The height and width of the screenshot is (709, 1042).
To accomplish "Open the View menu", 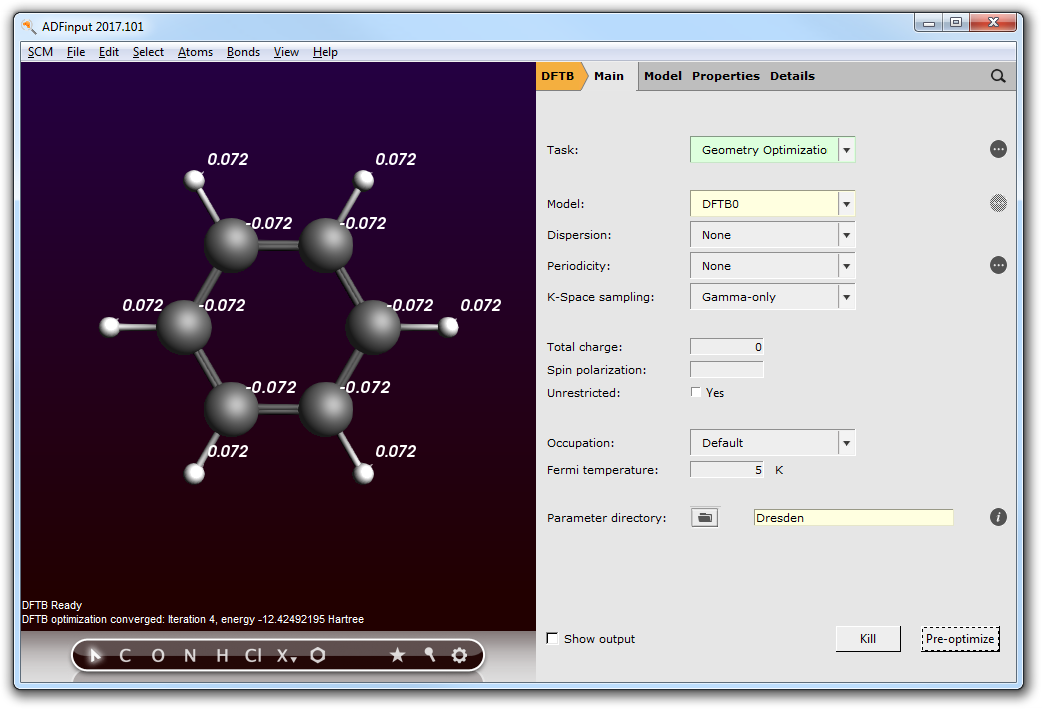I will [x=286, y=52].
